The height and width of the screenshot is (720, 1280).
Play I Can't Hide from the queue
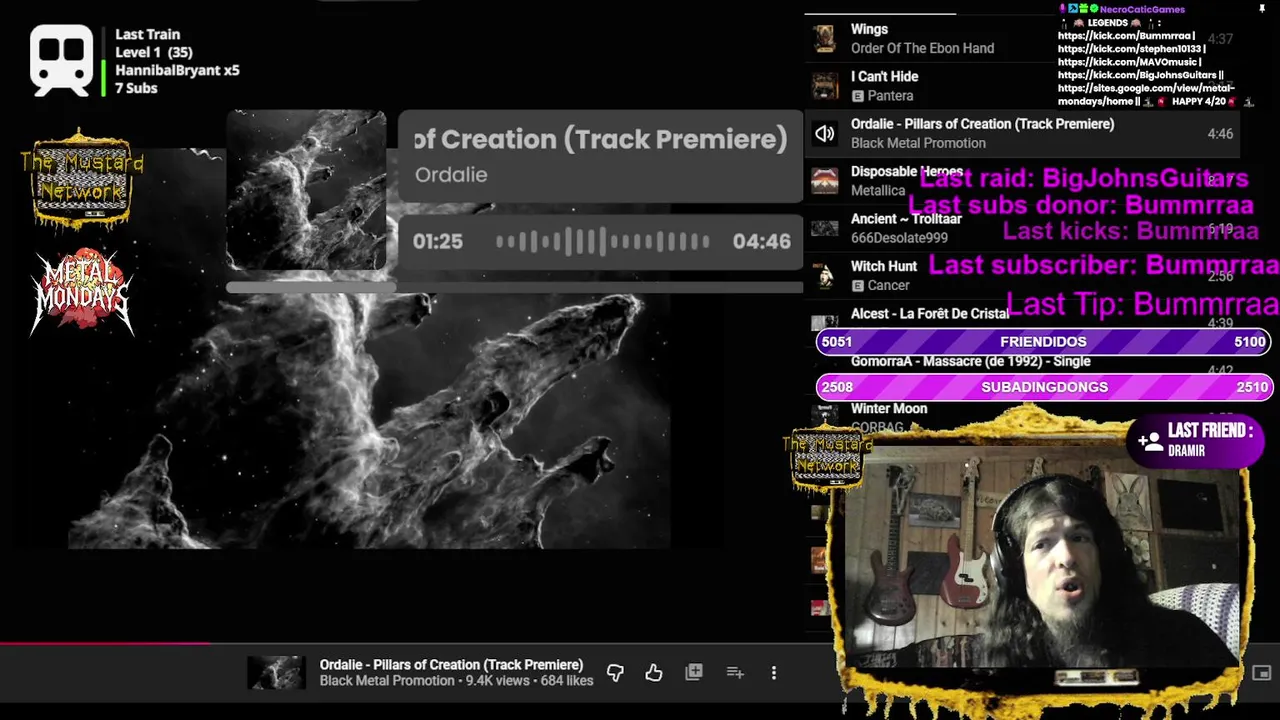(884, 76)
